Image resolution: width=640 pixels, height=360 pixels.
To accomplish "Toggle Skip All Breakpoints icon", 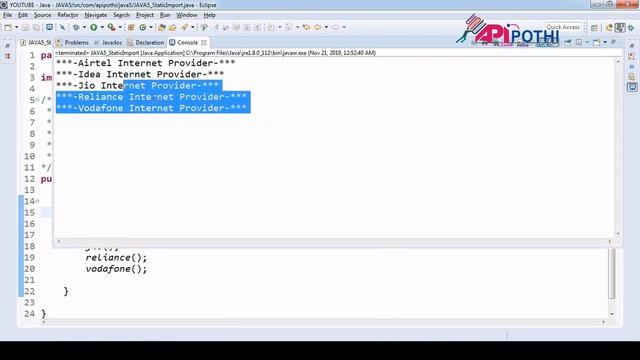I will tap(62, 27).
